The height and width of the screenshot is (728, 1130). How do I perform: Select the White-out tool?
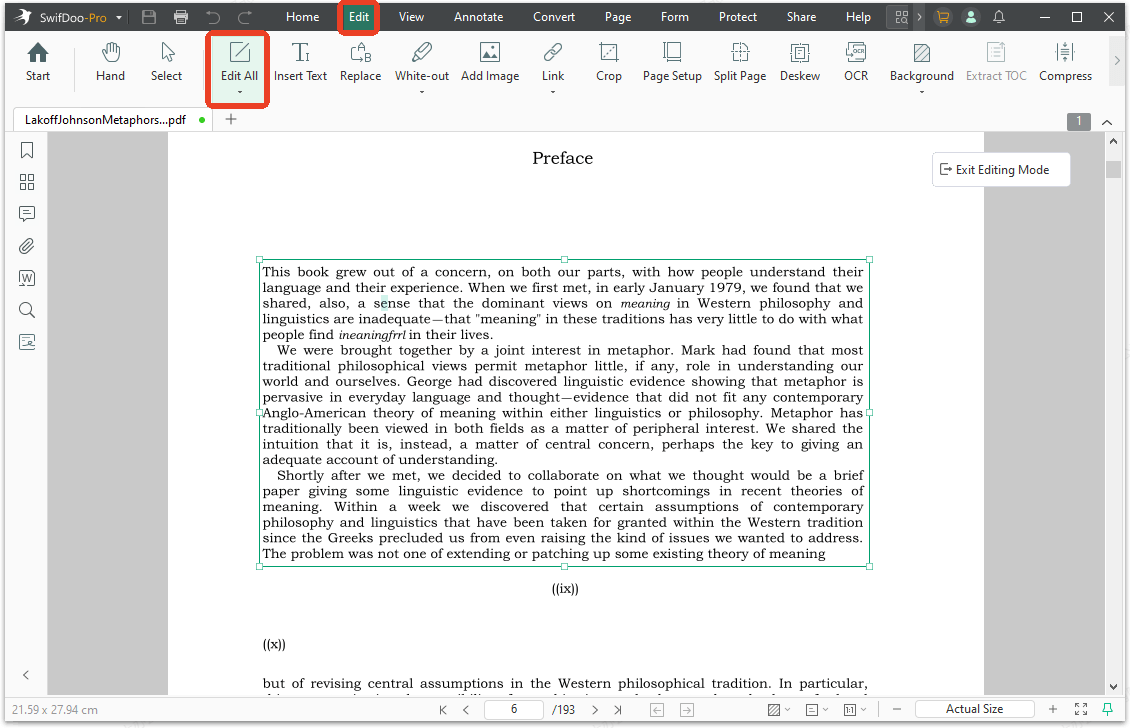click(422, 62)
